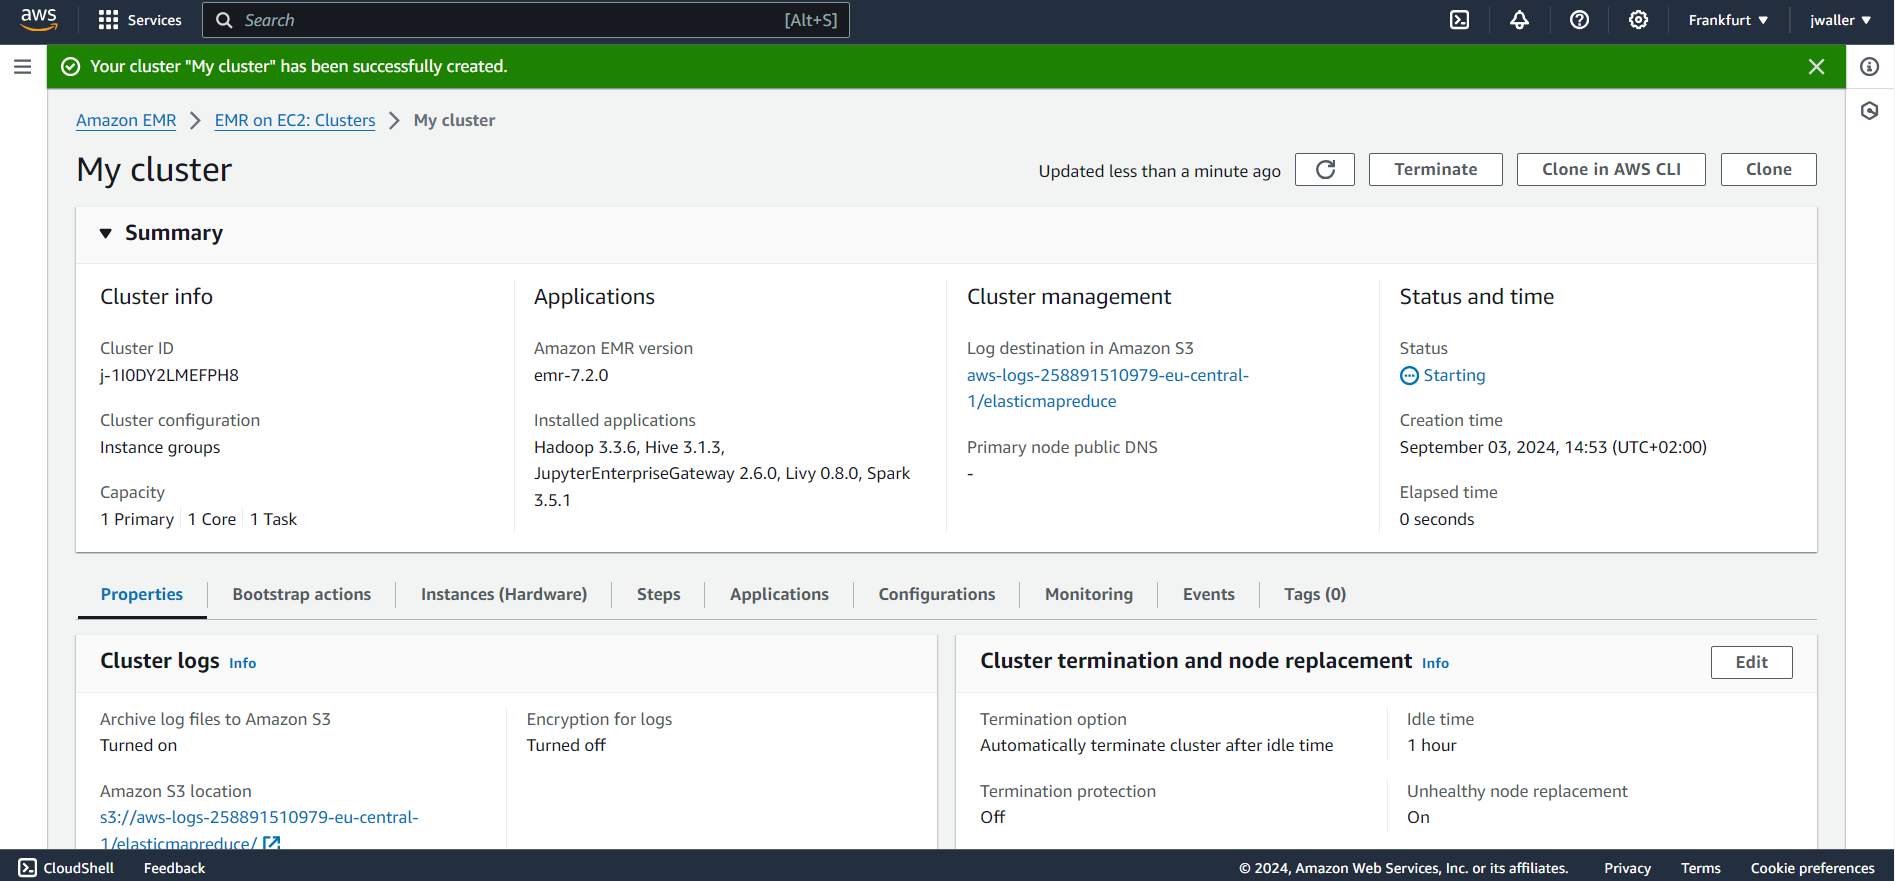1895x881 pixels.
Task: Go to Amazon EMR breadcrumb
Action: 126,120
